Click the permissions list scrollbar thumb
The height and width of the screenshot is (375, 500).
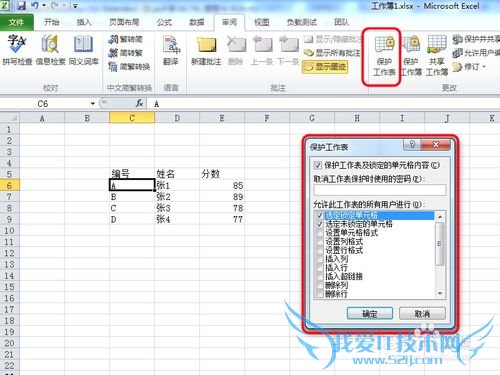point(440,244)
